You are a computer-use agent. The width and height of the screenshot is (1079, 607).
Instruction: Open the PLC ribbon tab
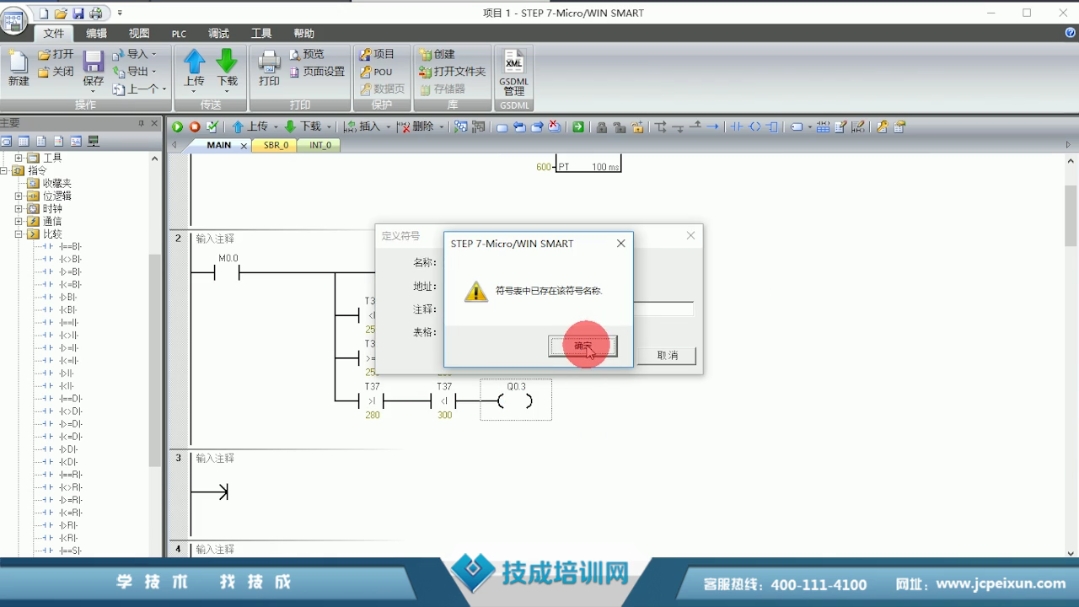click(x=179, y=33)
